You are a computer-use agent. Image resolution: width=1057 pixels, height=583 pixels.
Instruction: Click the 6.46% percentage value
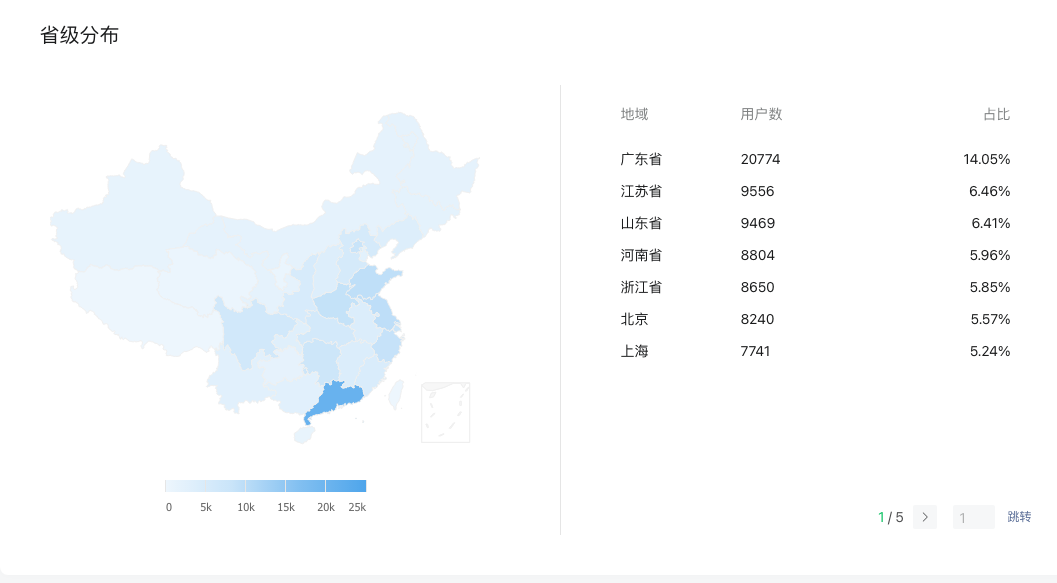pos(990,191)
